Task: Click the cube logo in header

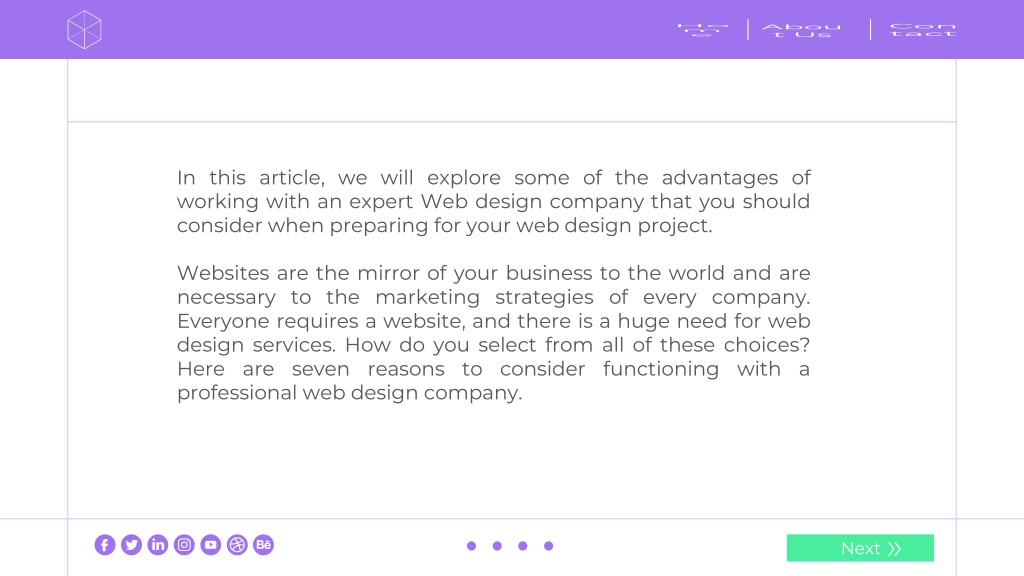Action: tap(84, 29)
